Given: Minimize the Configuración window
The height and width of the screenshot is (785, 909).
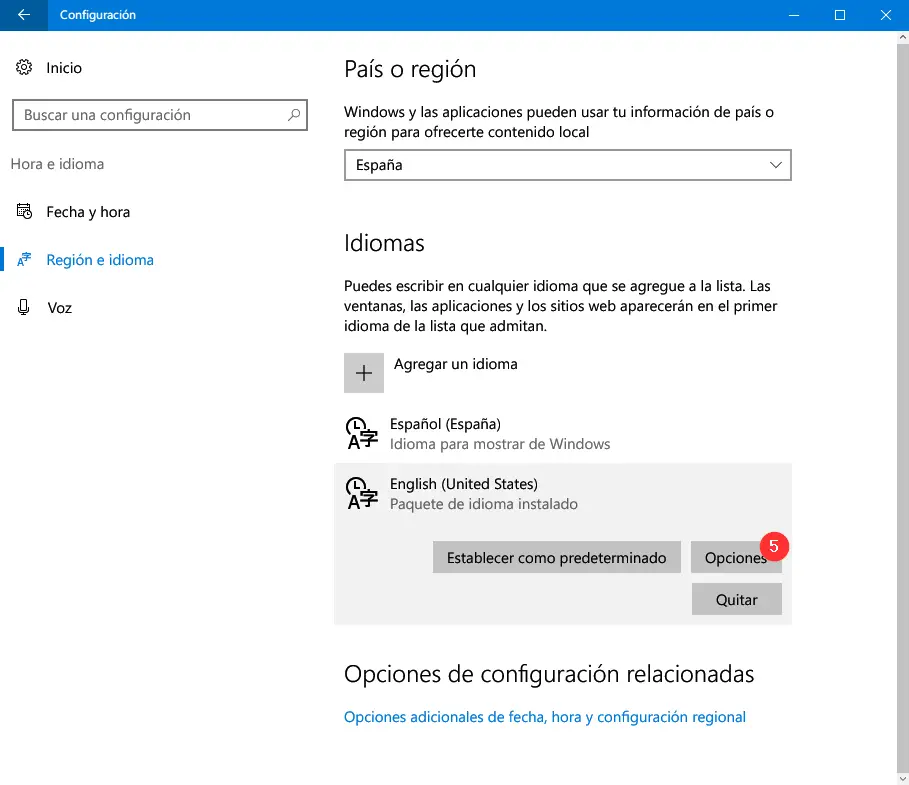Looking at the screenshot, I should (794, 15).
